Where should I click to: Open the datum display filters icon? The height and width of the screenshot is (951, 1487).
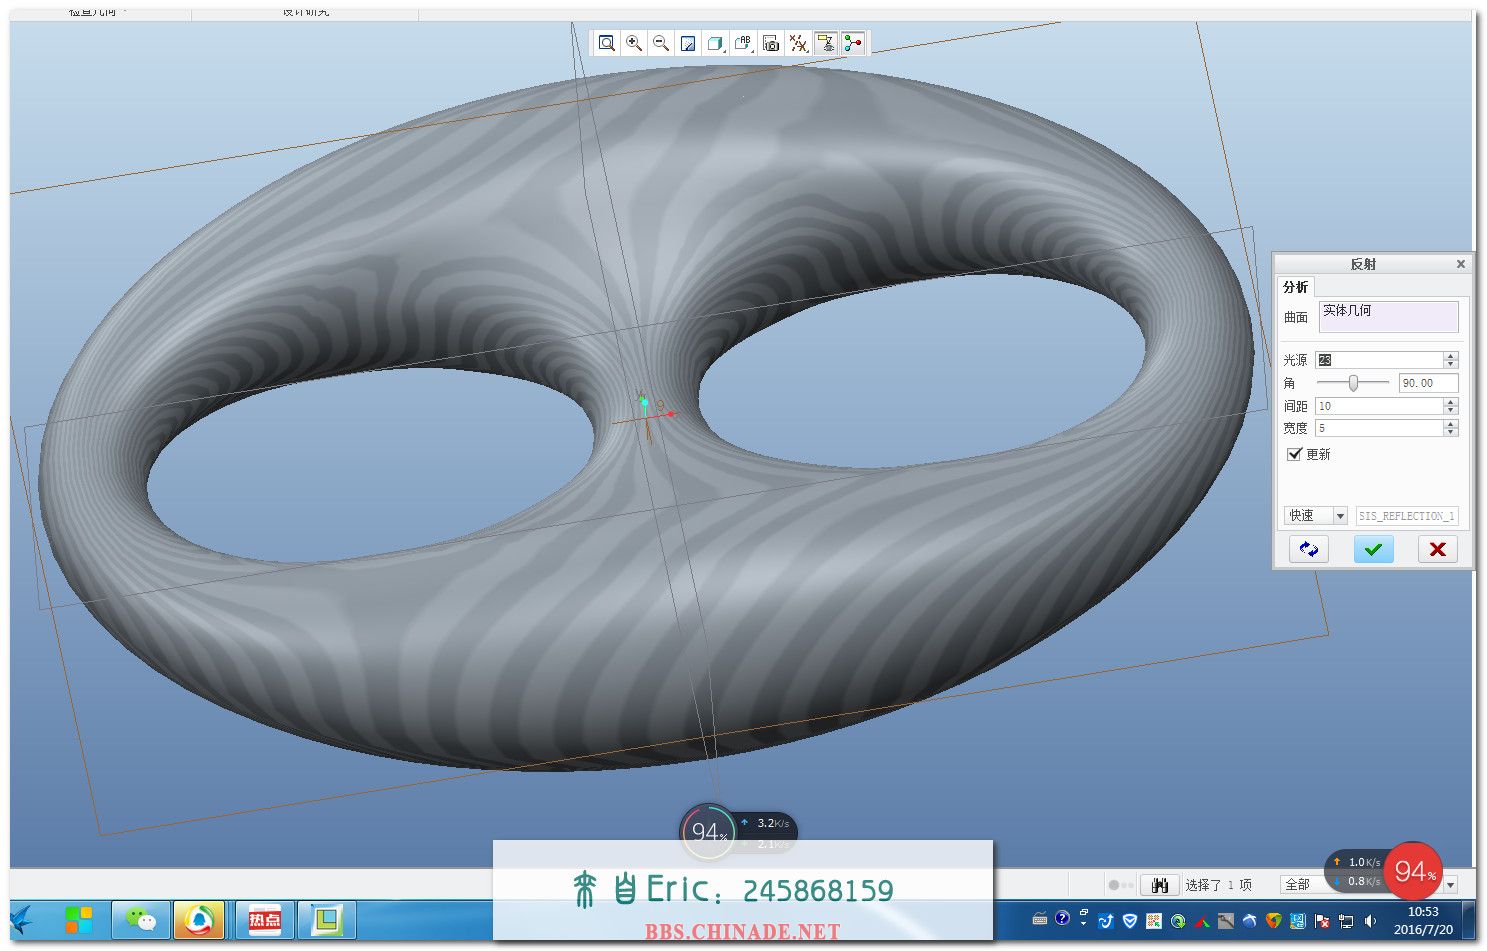click(798, 43)
